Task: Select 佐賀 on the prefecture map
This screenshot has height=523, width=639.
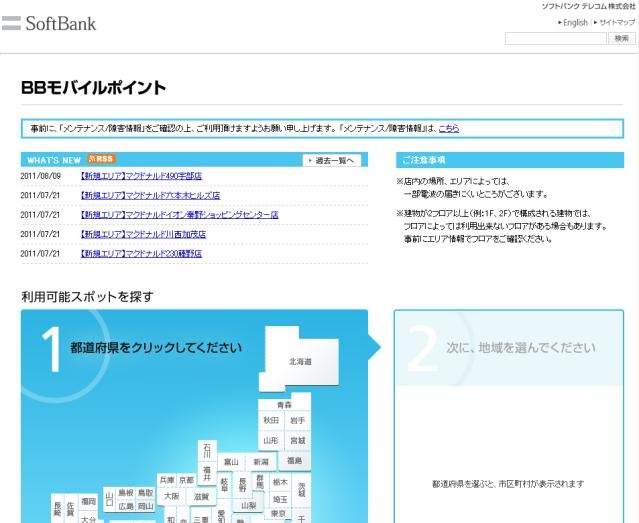Action: [x=71, y=508]
